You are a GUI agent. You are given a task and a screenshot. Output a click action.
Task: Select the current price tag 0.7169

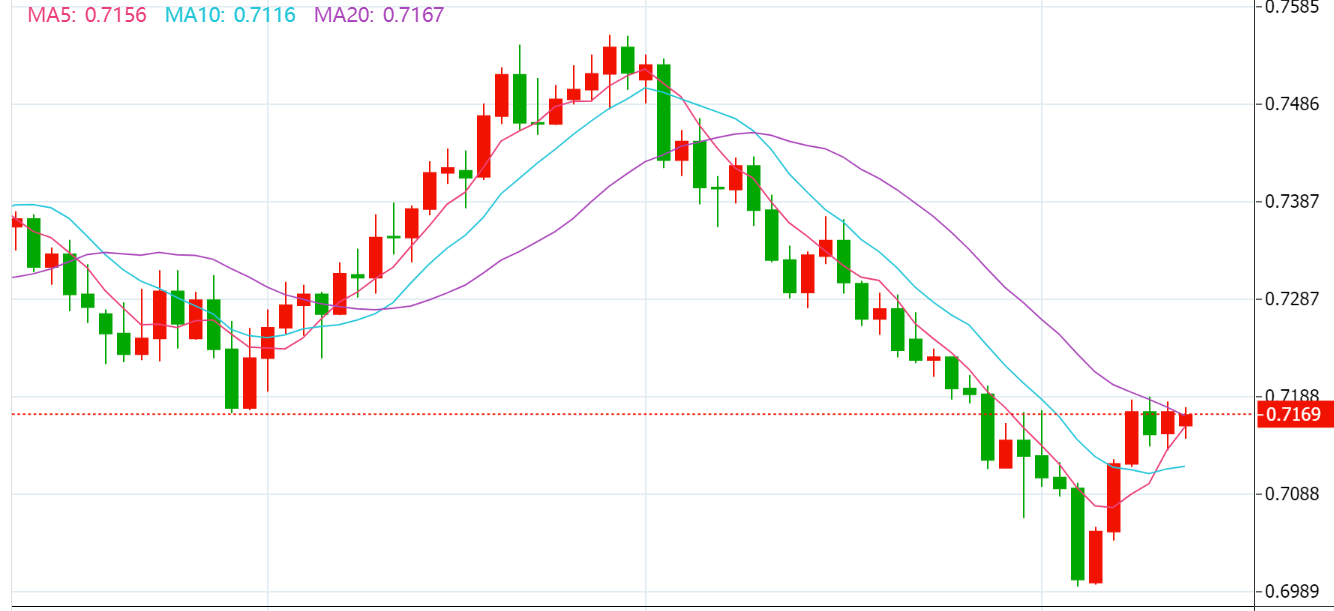pyautogui.click(x=1293, y=414)
